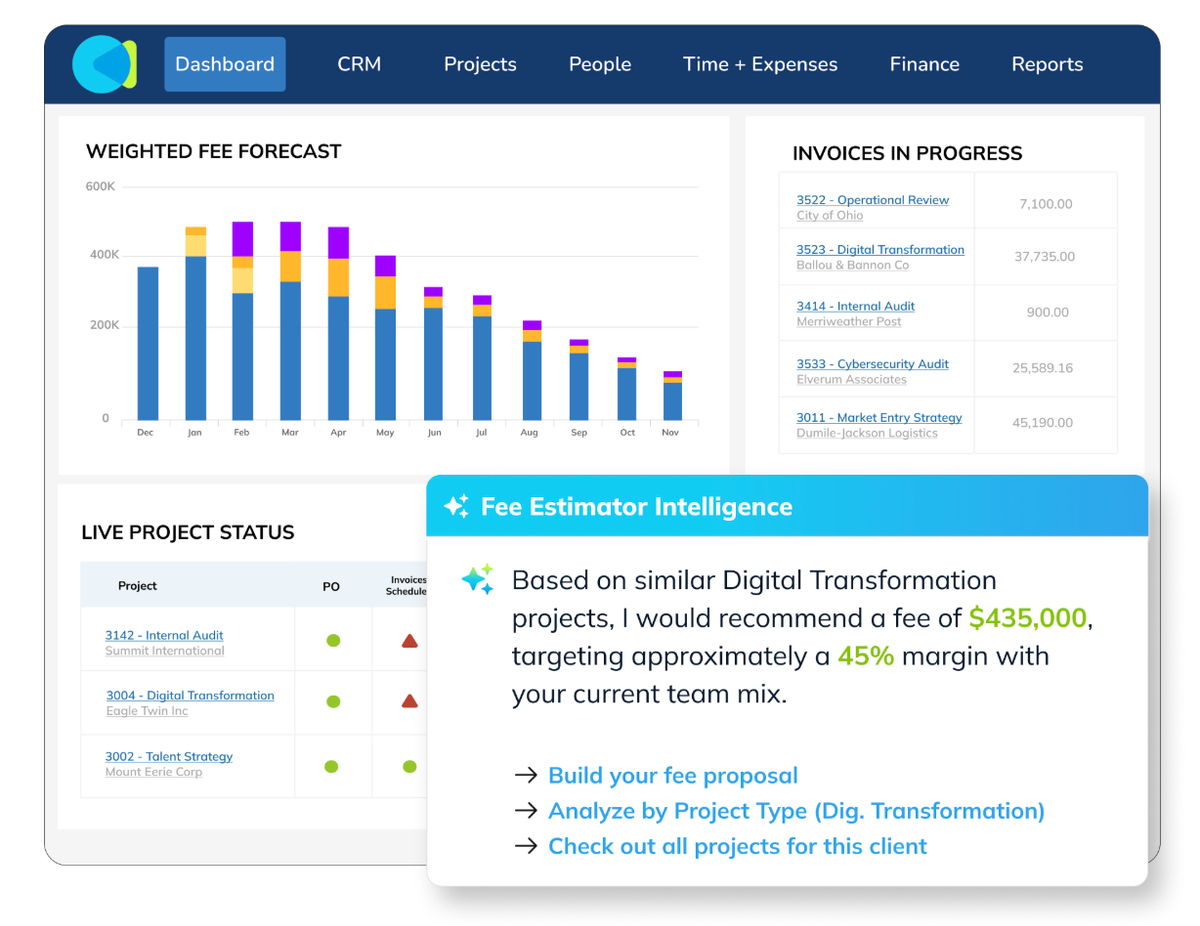This screenshot has height=926, width=1200.
Task: Click the app logo in the navigation bar
Action: tap(104, 64)
